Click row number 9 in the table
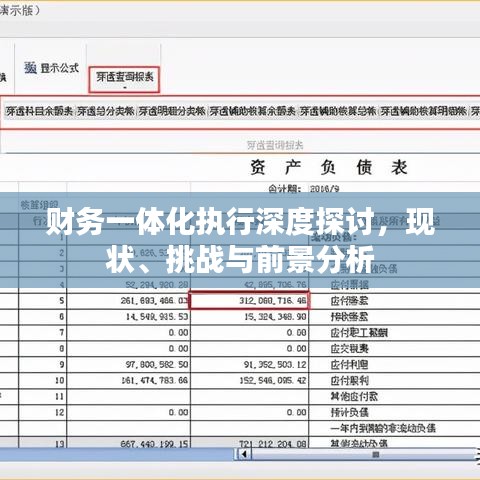Screen dimensions: 480x480 62,364
